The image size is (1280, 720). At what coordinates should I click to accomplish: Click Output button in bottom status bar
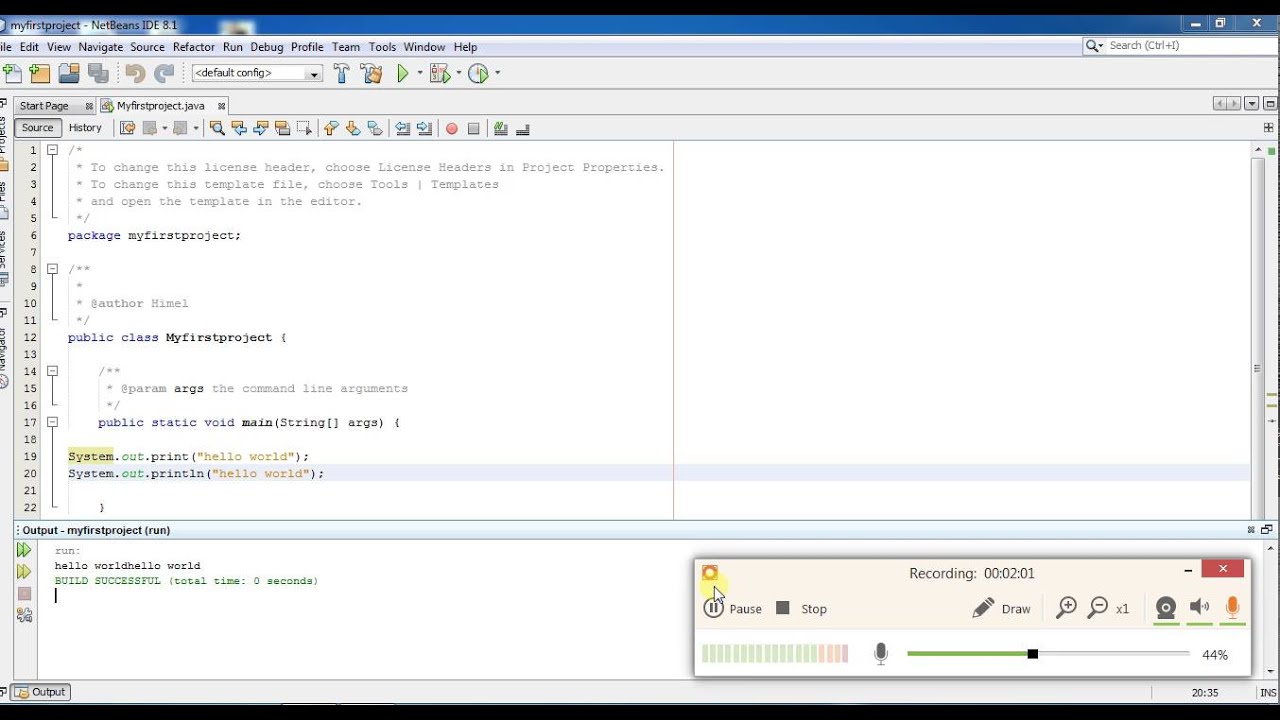coord(40,692)
